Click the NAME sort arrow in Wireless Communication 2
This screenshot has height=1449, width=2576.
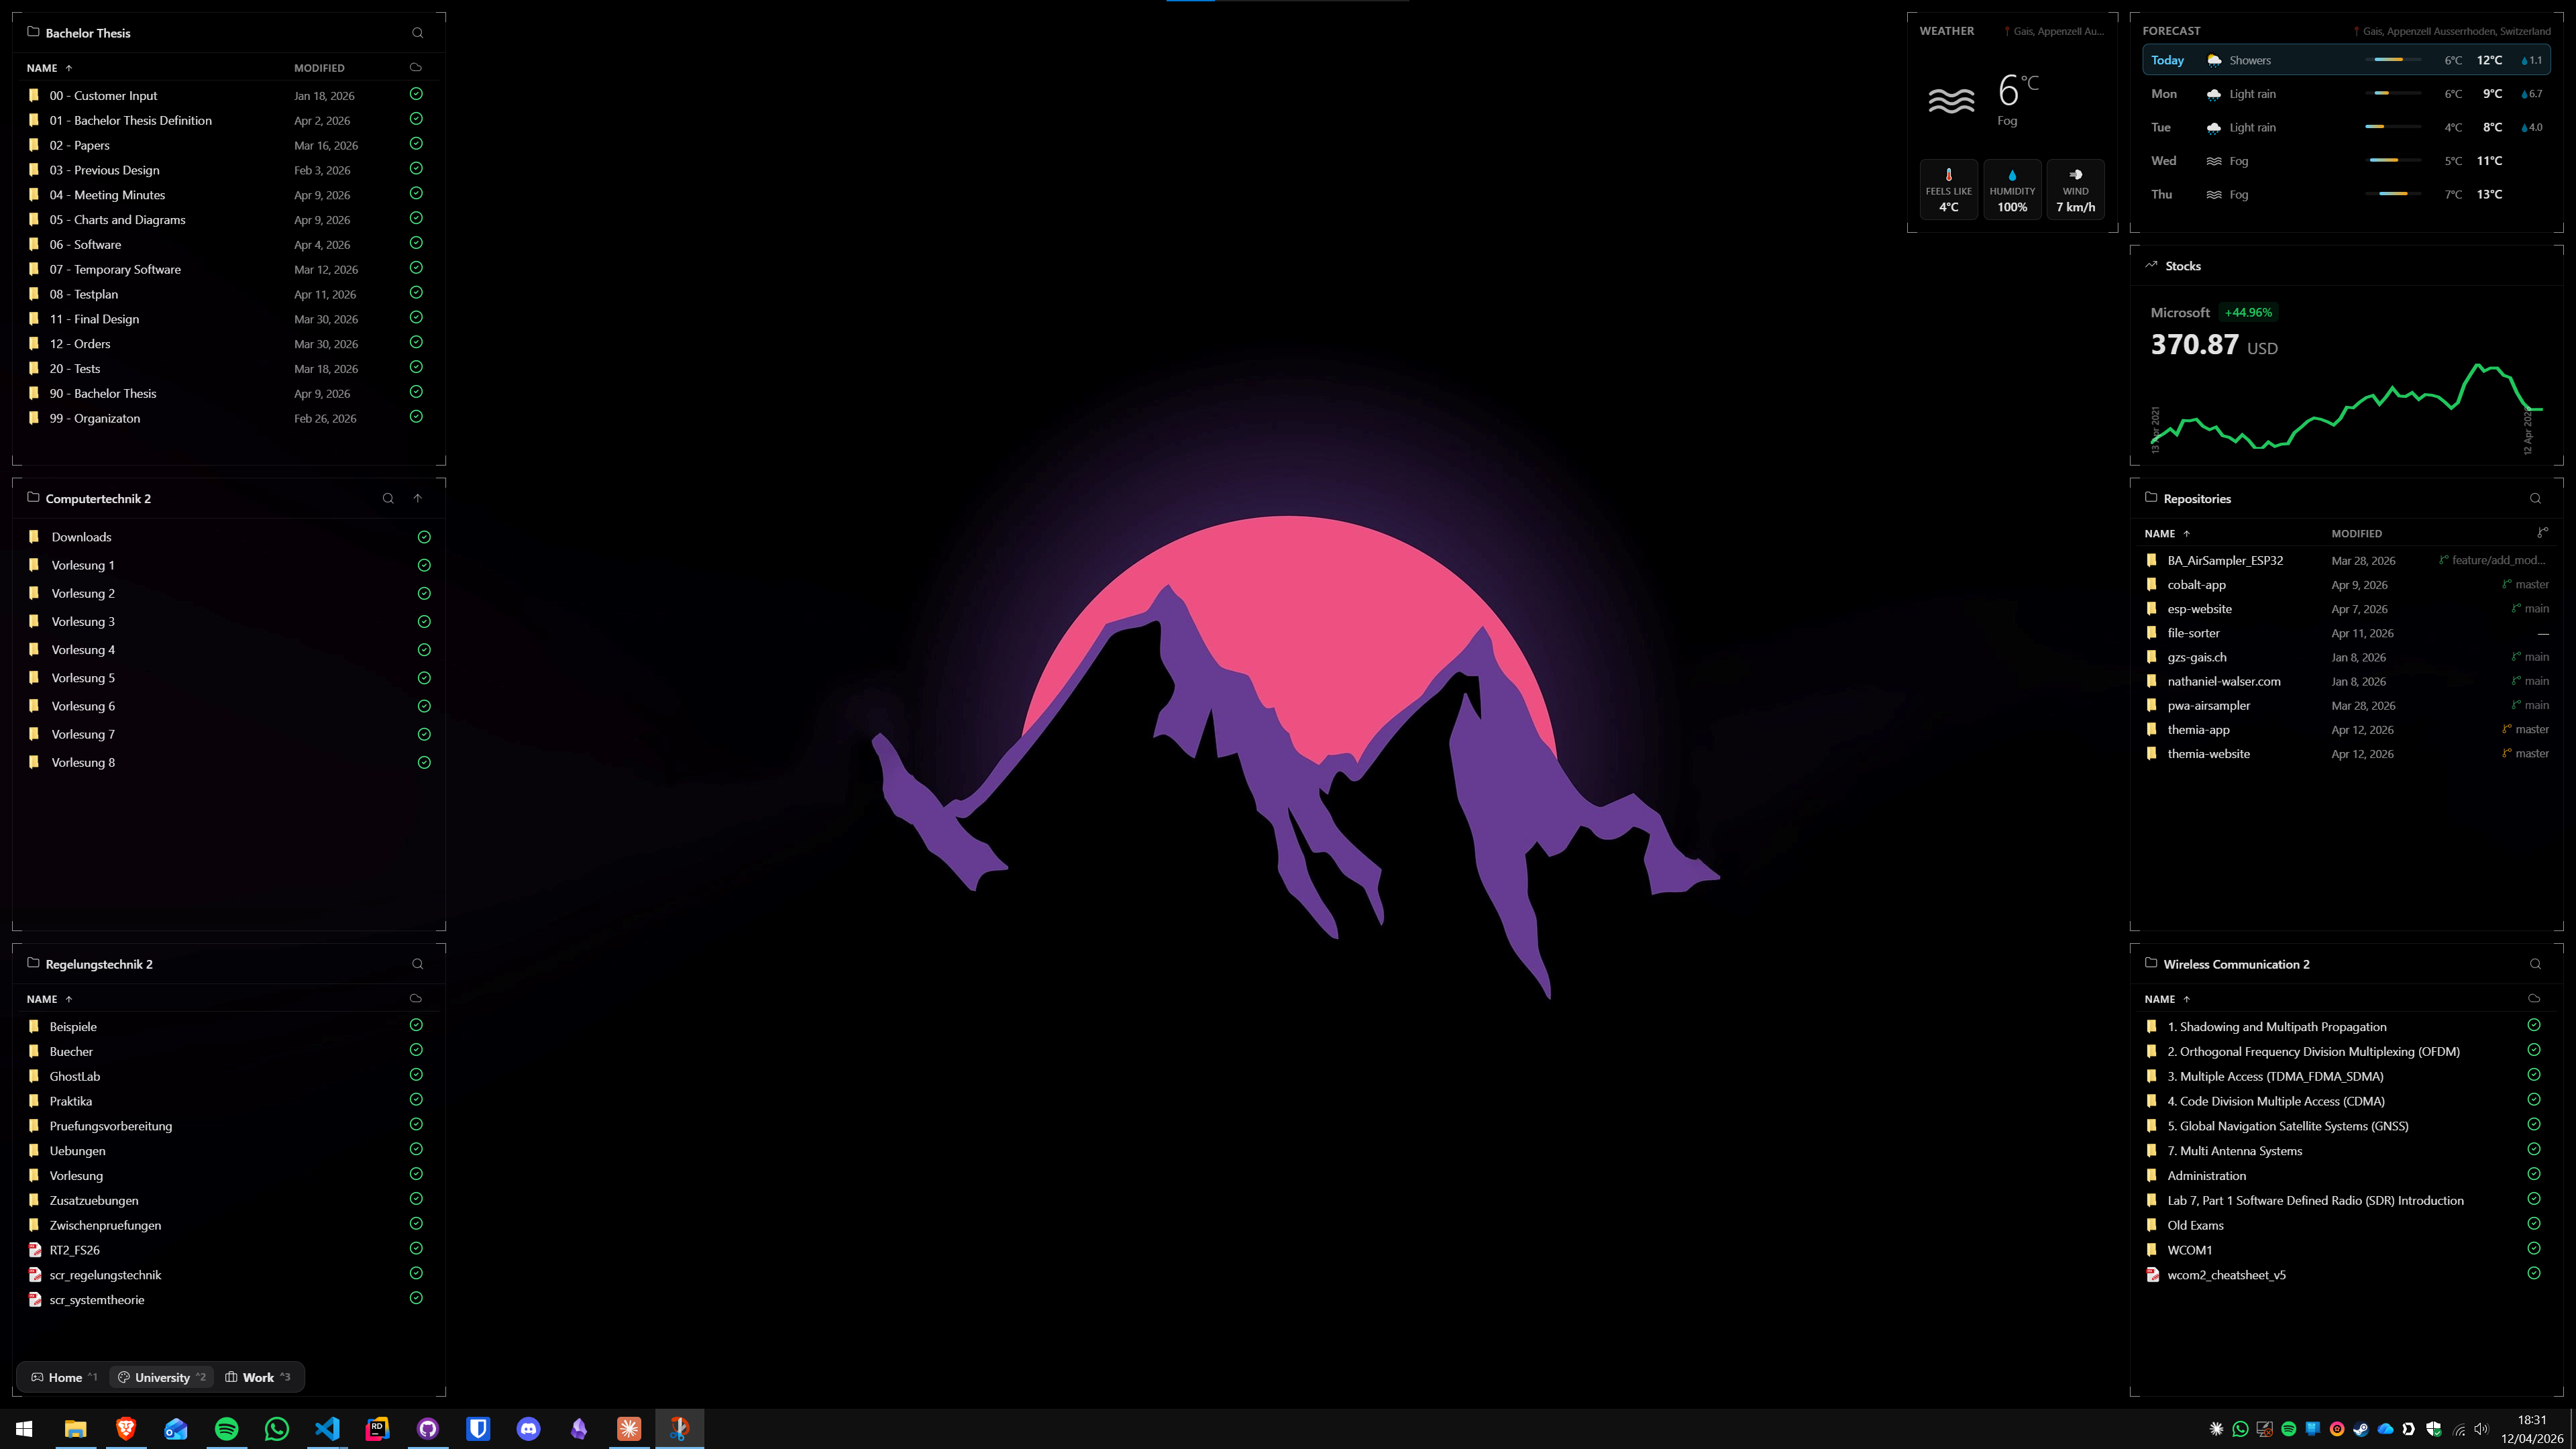(2186, 999)
